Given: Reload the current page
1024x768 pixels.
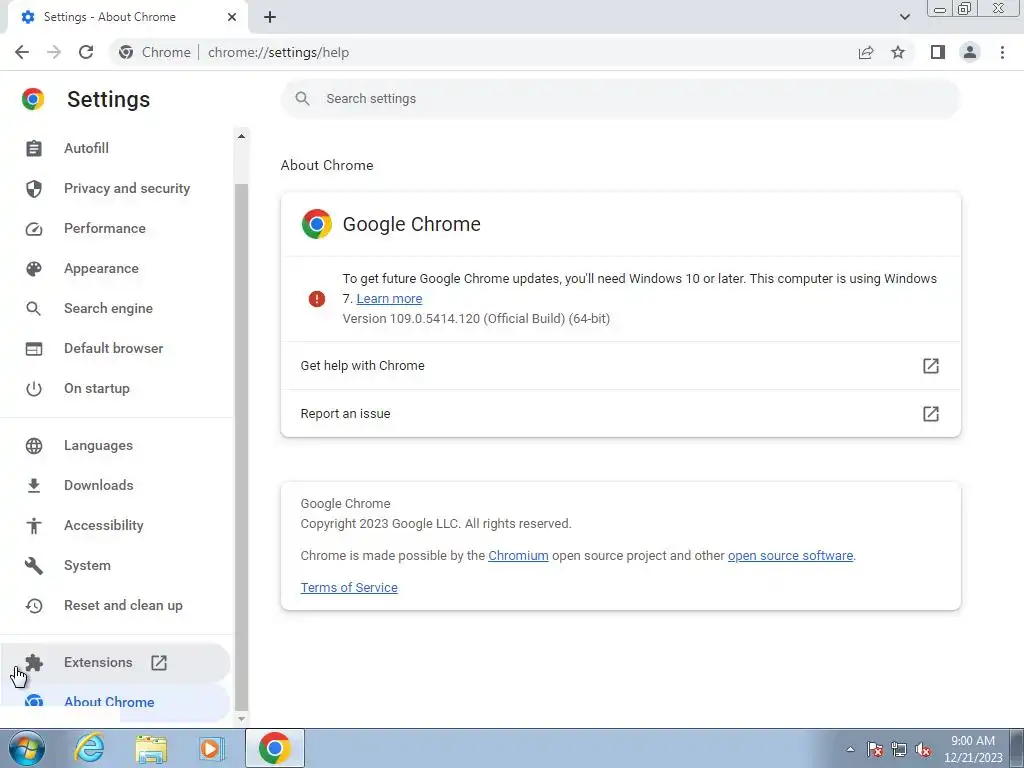Looking at the screenshot, I should [86, 52].
